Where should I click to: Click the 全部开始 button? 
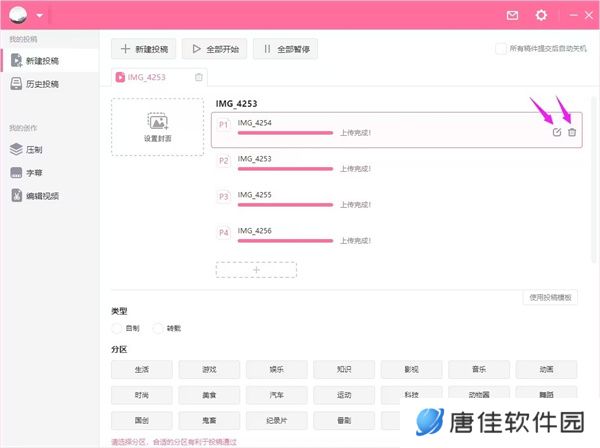click(x=215, y=49)
